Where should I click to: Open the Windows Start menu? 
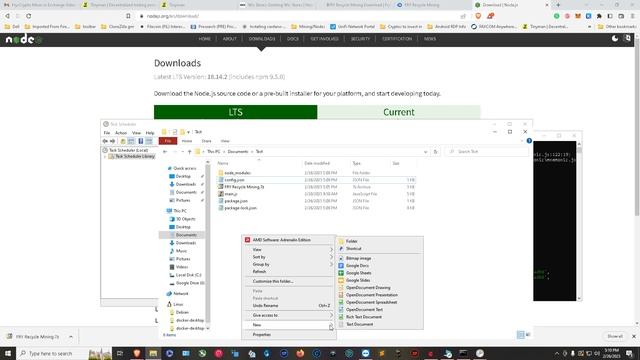pyautogui.click(x=8, y=353)
